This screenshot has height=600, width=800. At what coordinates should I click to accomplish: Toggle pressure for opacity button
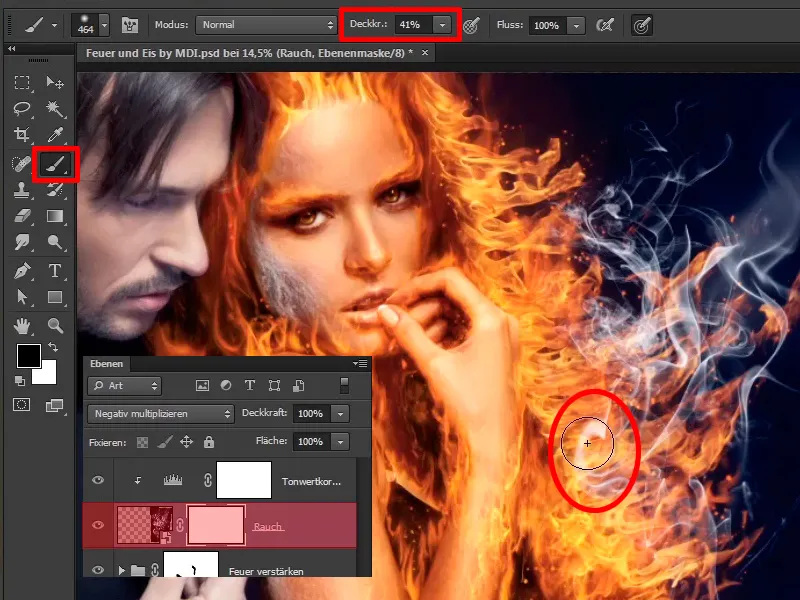pyautogui.click(x=471, y=25)
